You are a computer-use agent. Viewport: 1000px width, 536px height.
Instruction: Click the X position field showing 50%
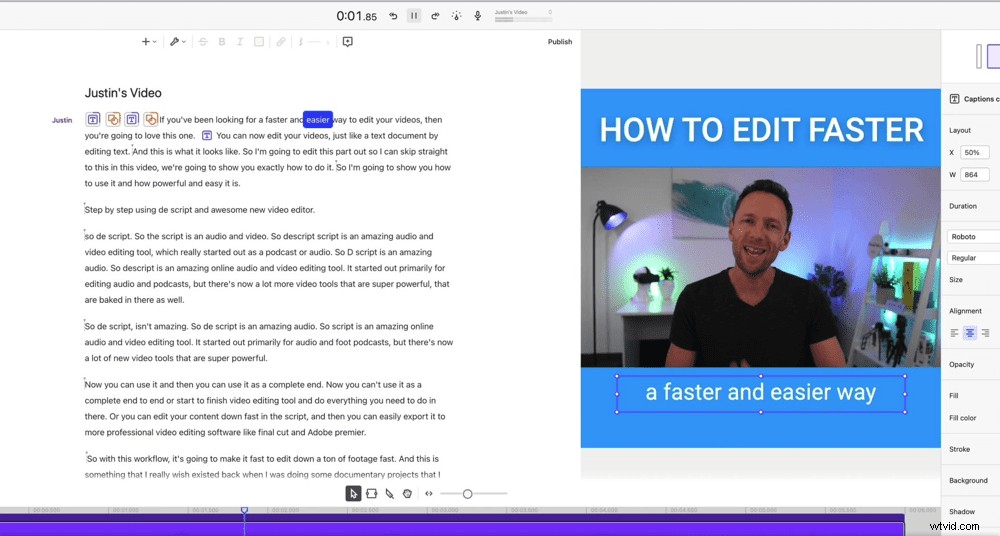(975, 153)
